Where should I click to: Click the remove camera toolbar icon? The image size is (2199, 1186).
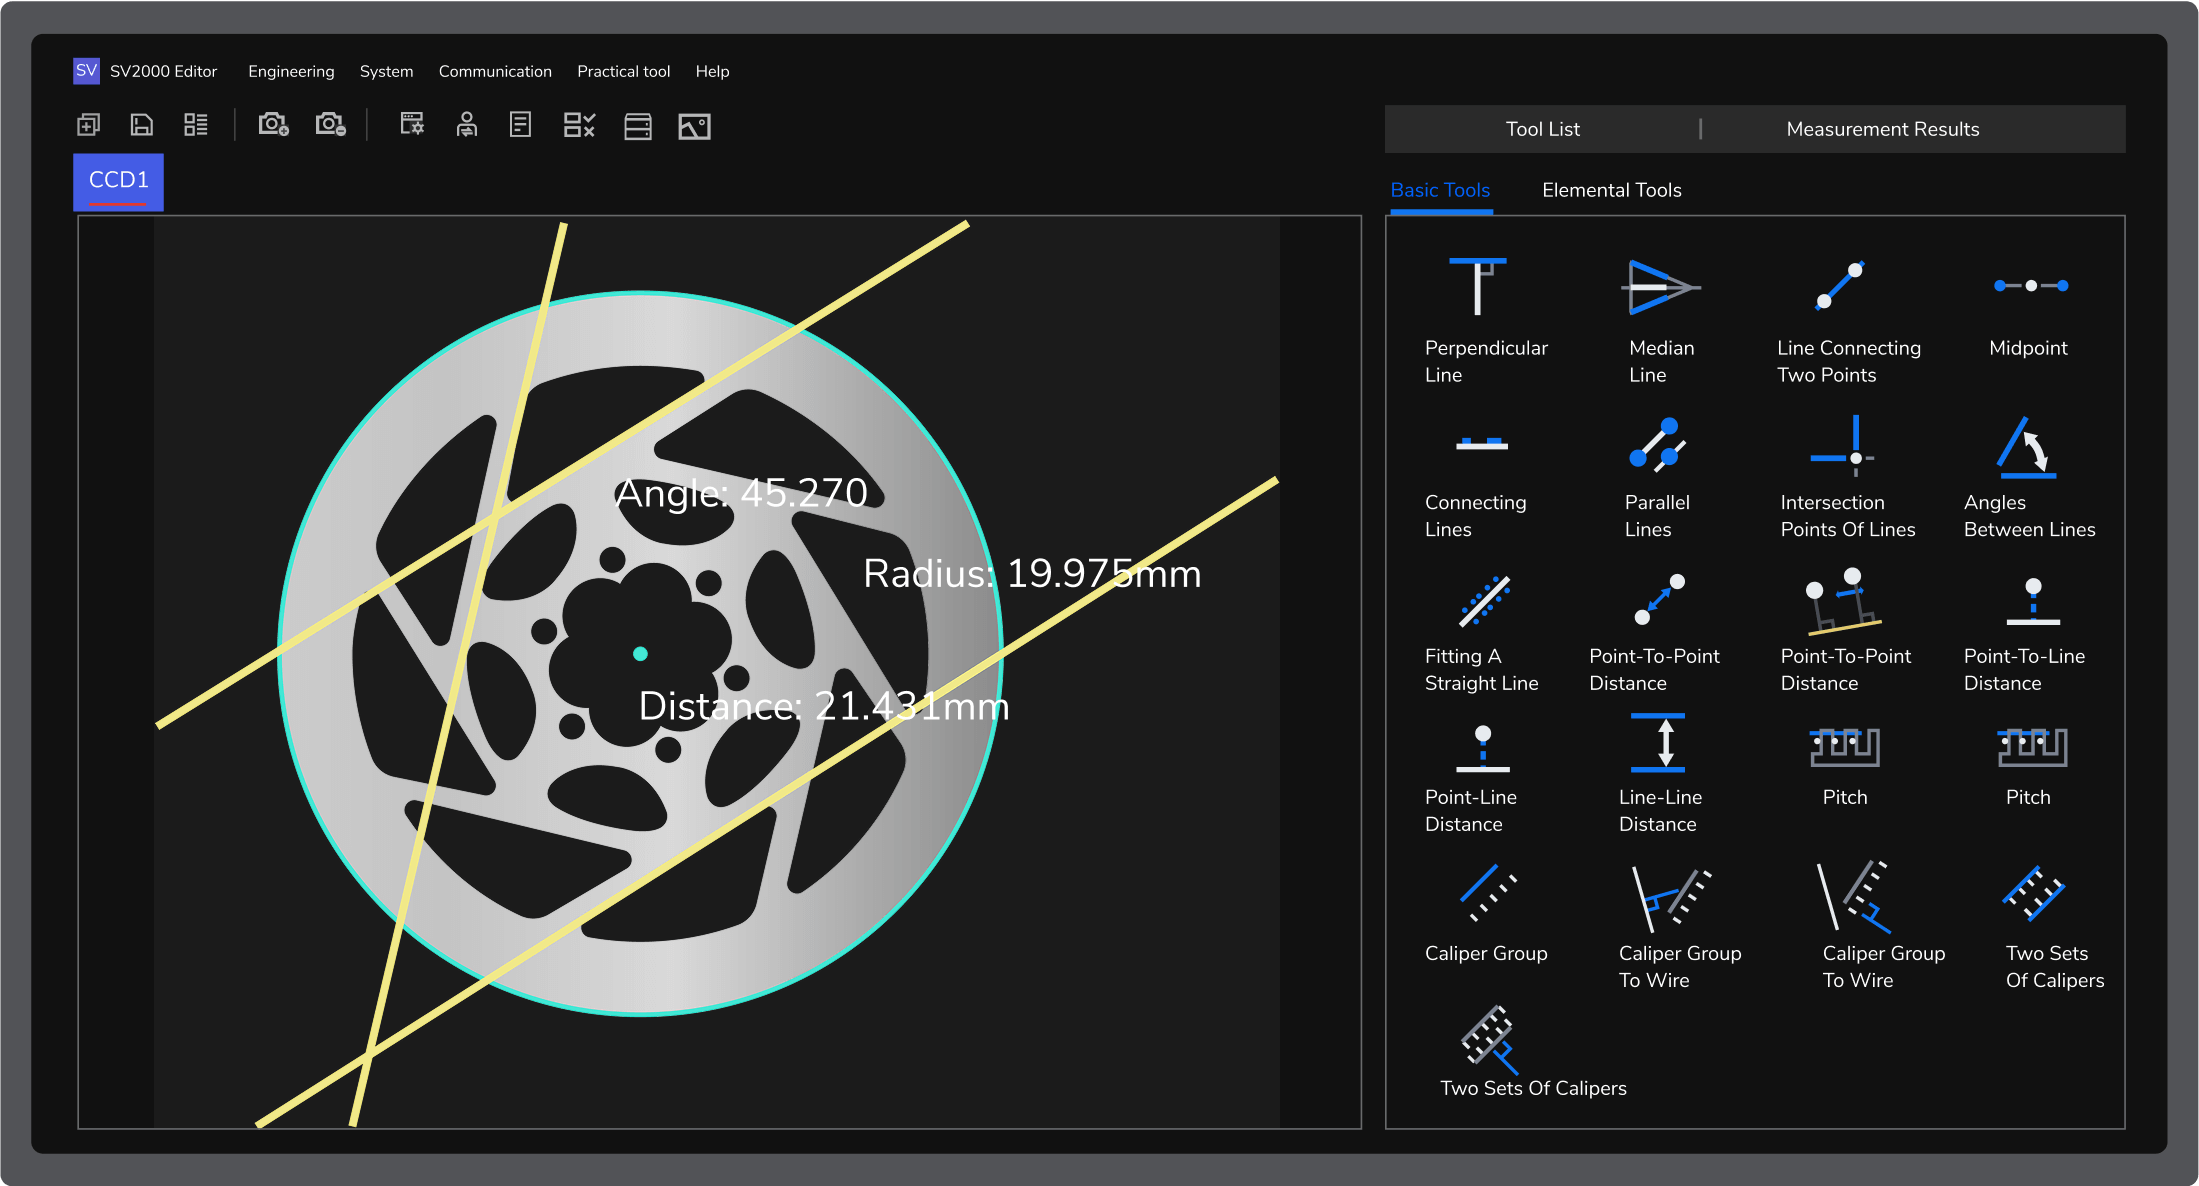coord(330,125)
